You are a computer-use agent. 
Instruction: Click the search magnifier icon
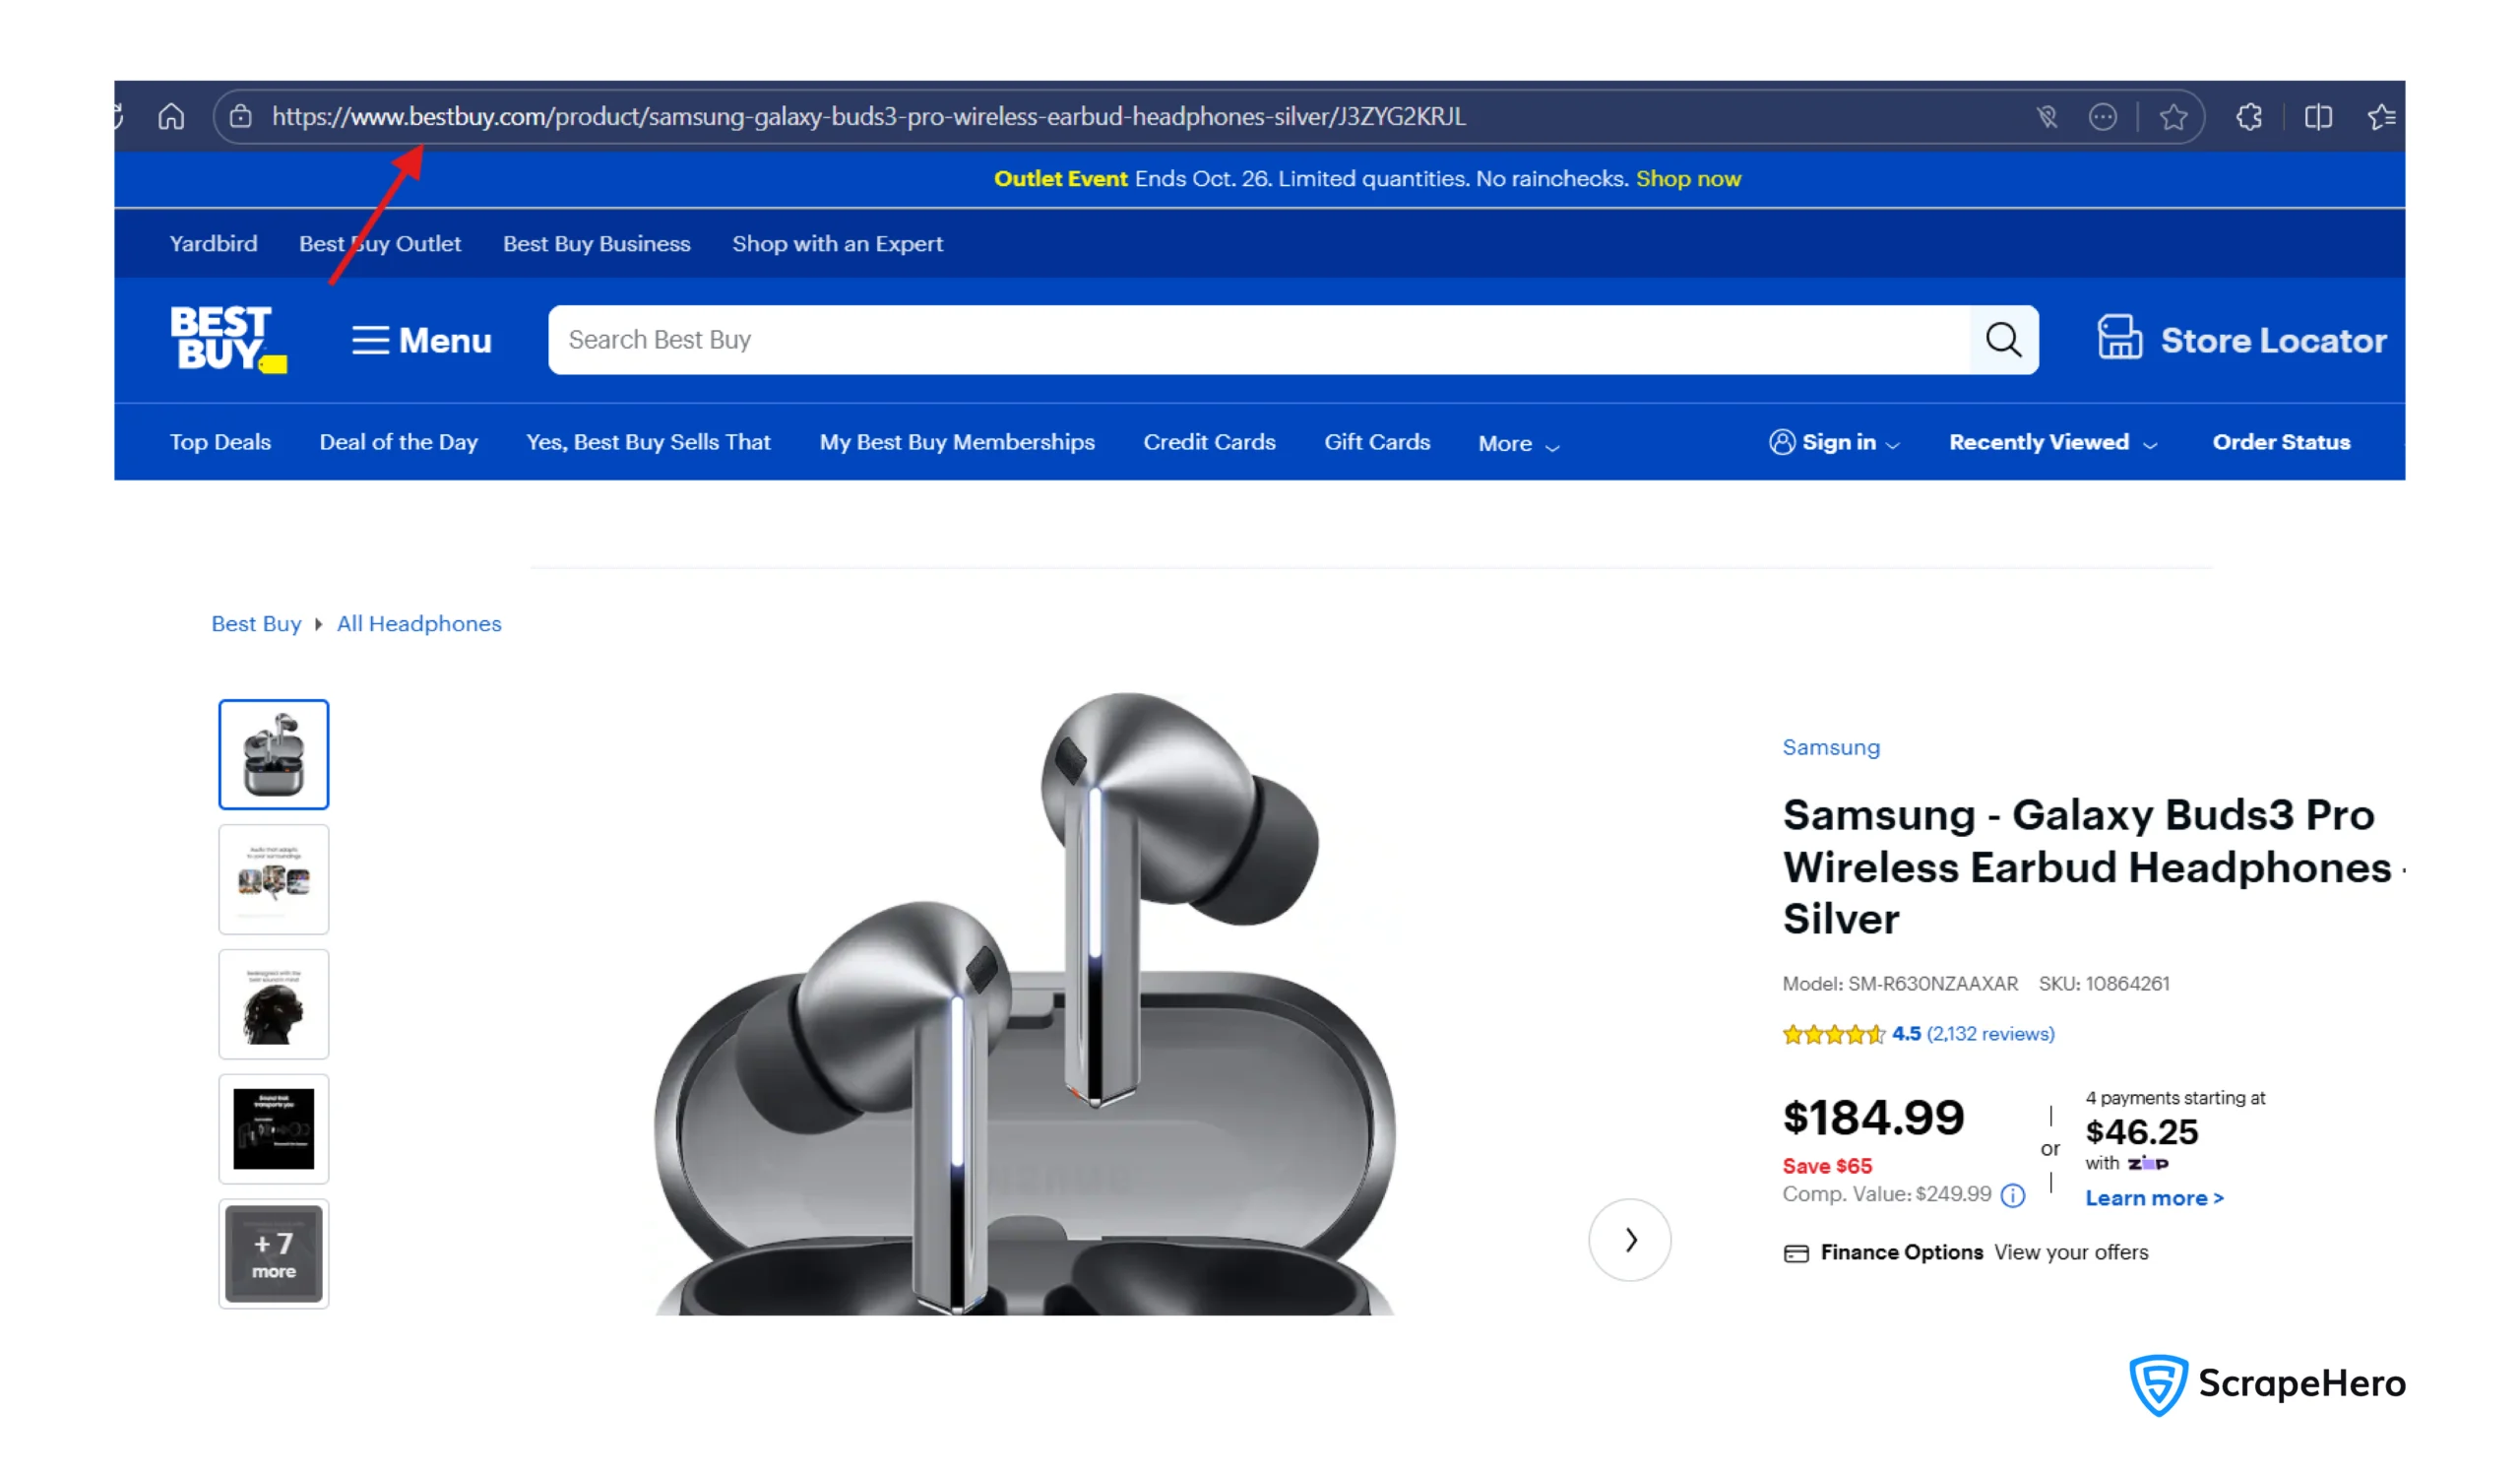pyautogui.click(x=2003, y=340)
